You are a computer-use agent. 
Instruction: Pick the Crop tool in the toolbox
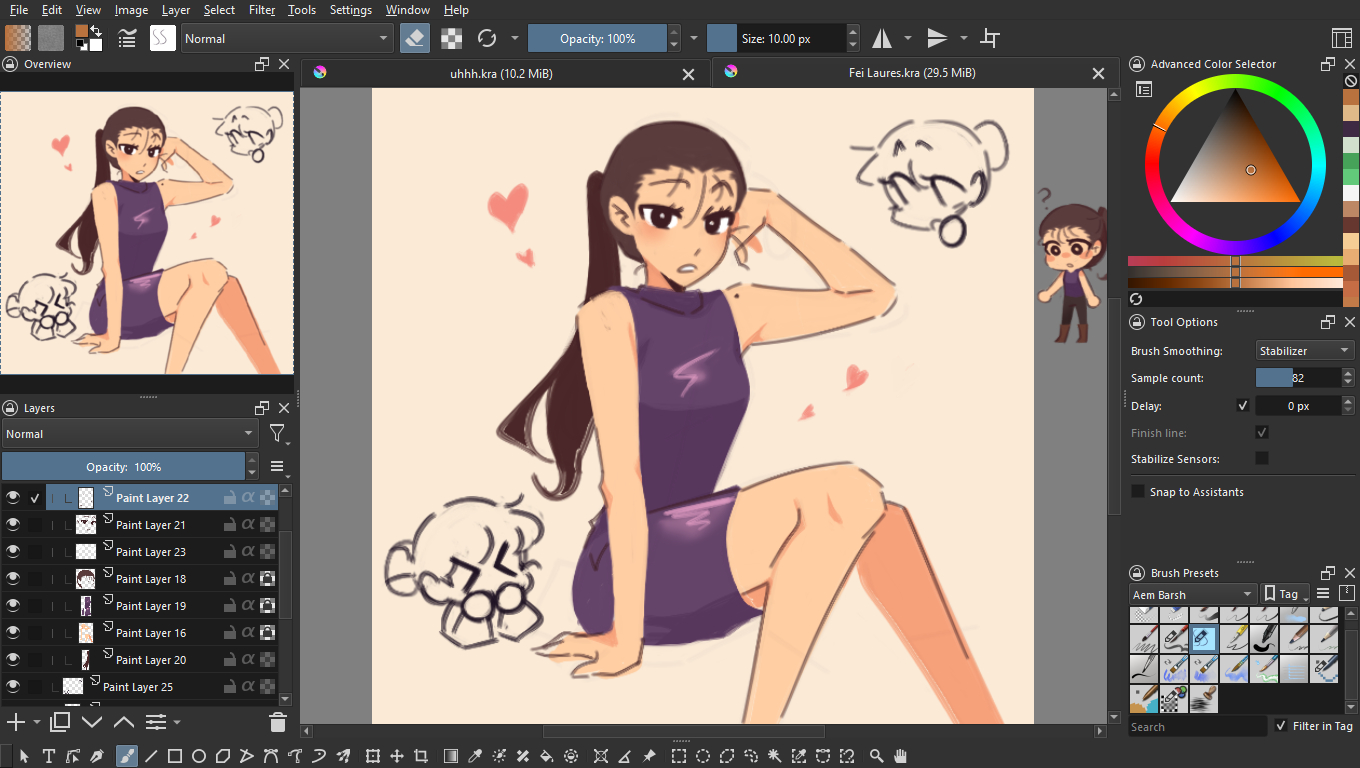(421, 756)
